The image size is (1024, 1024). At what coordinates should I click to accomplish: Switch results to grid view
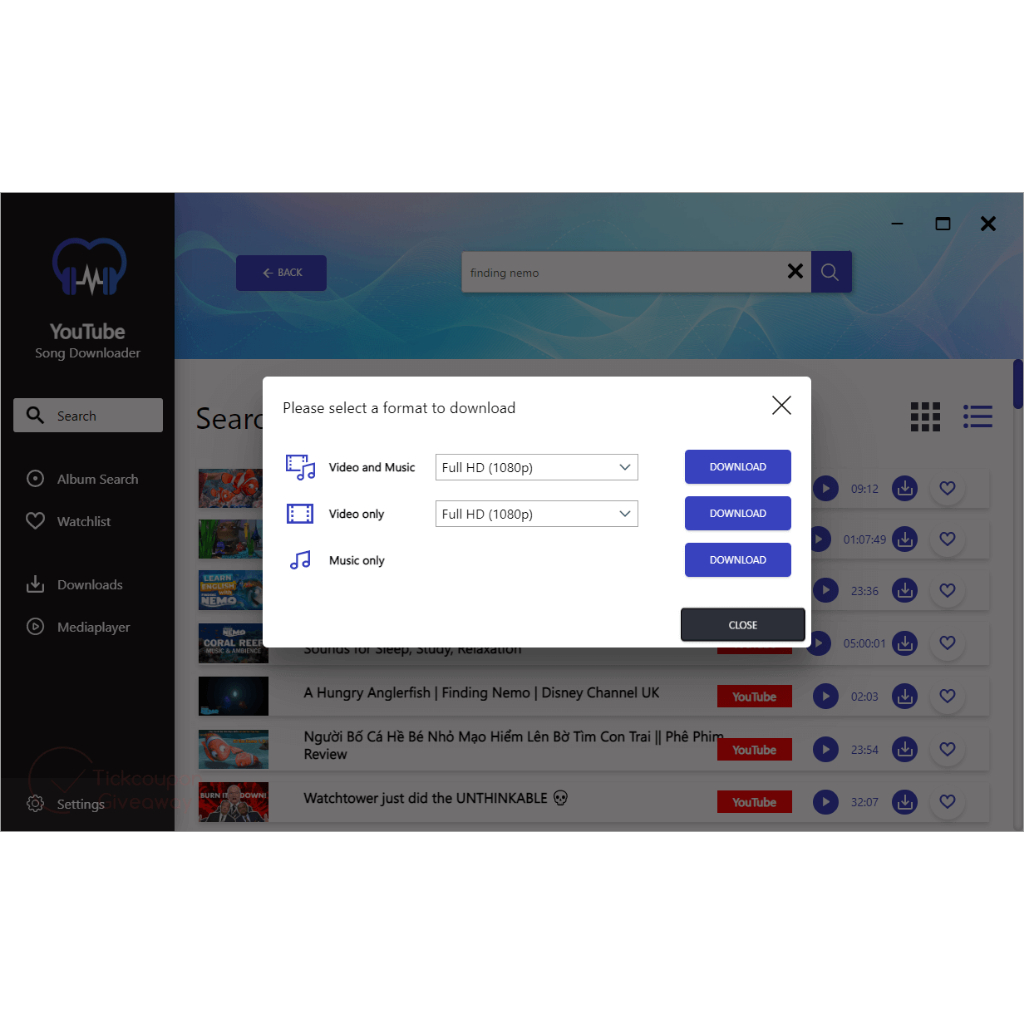[925, 417]
